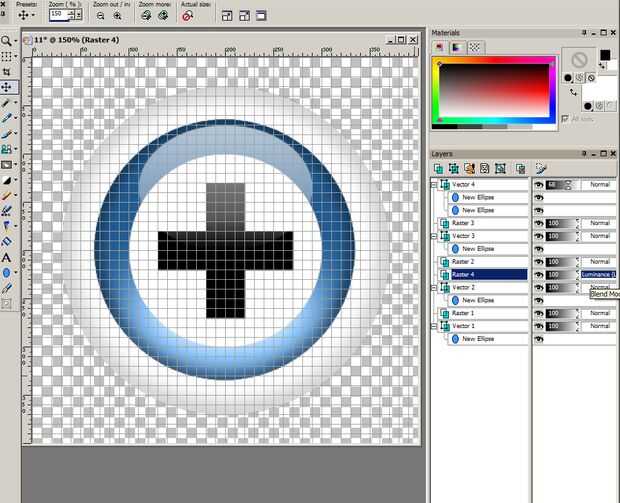
Task: Click the Zoom more in icon
Action: (x=163, y=16)
